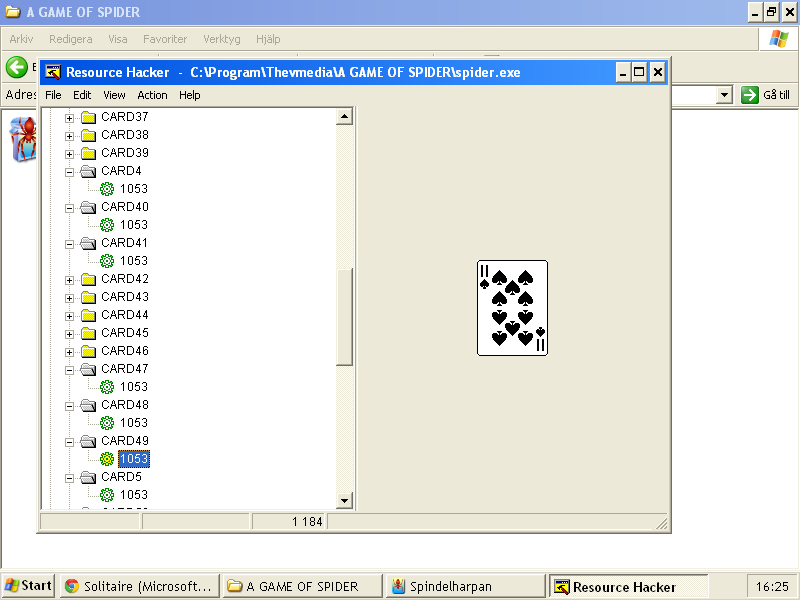800x600 pixels.
Task: Expand the CARD44 tree node
Action: pos(69,316)
